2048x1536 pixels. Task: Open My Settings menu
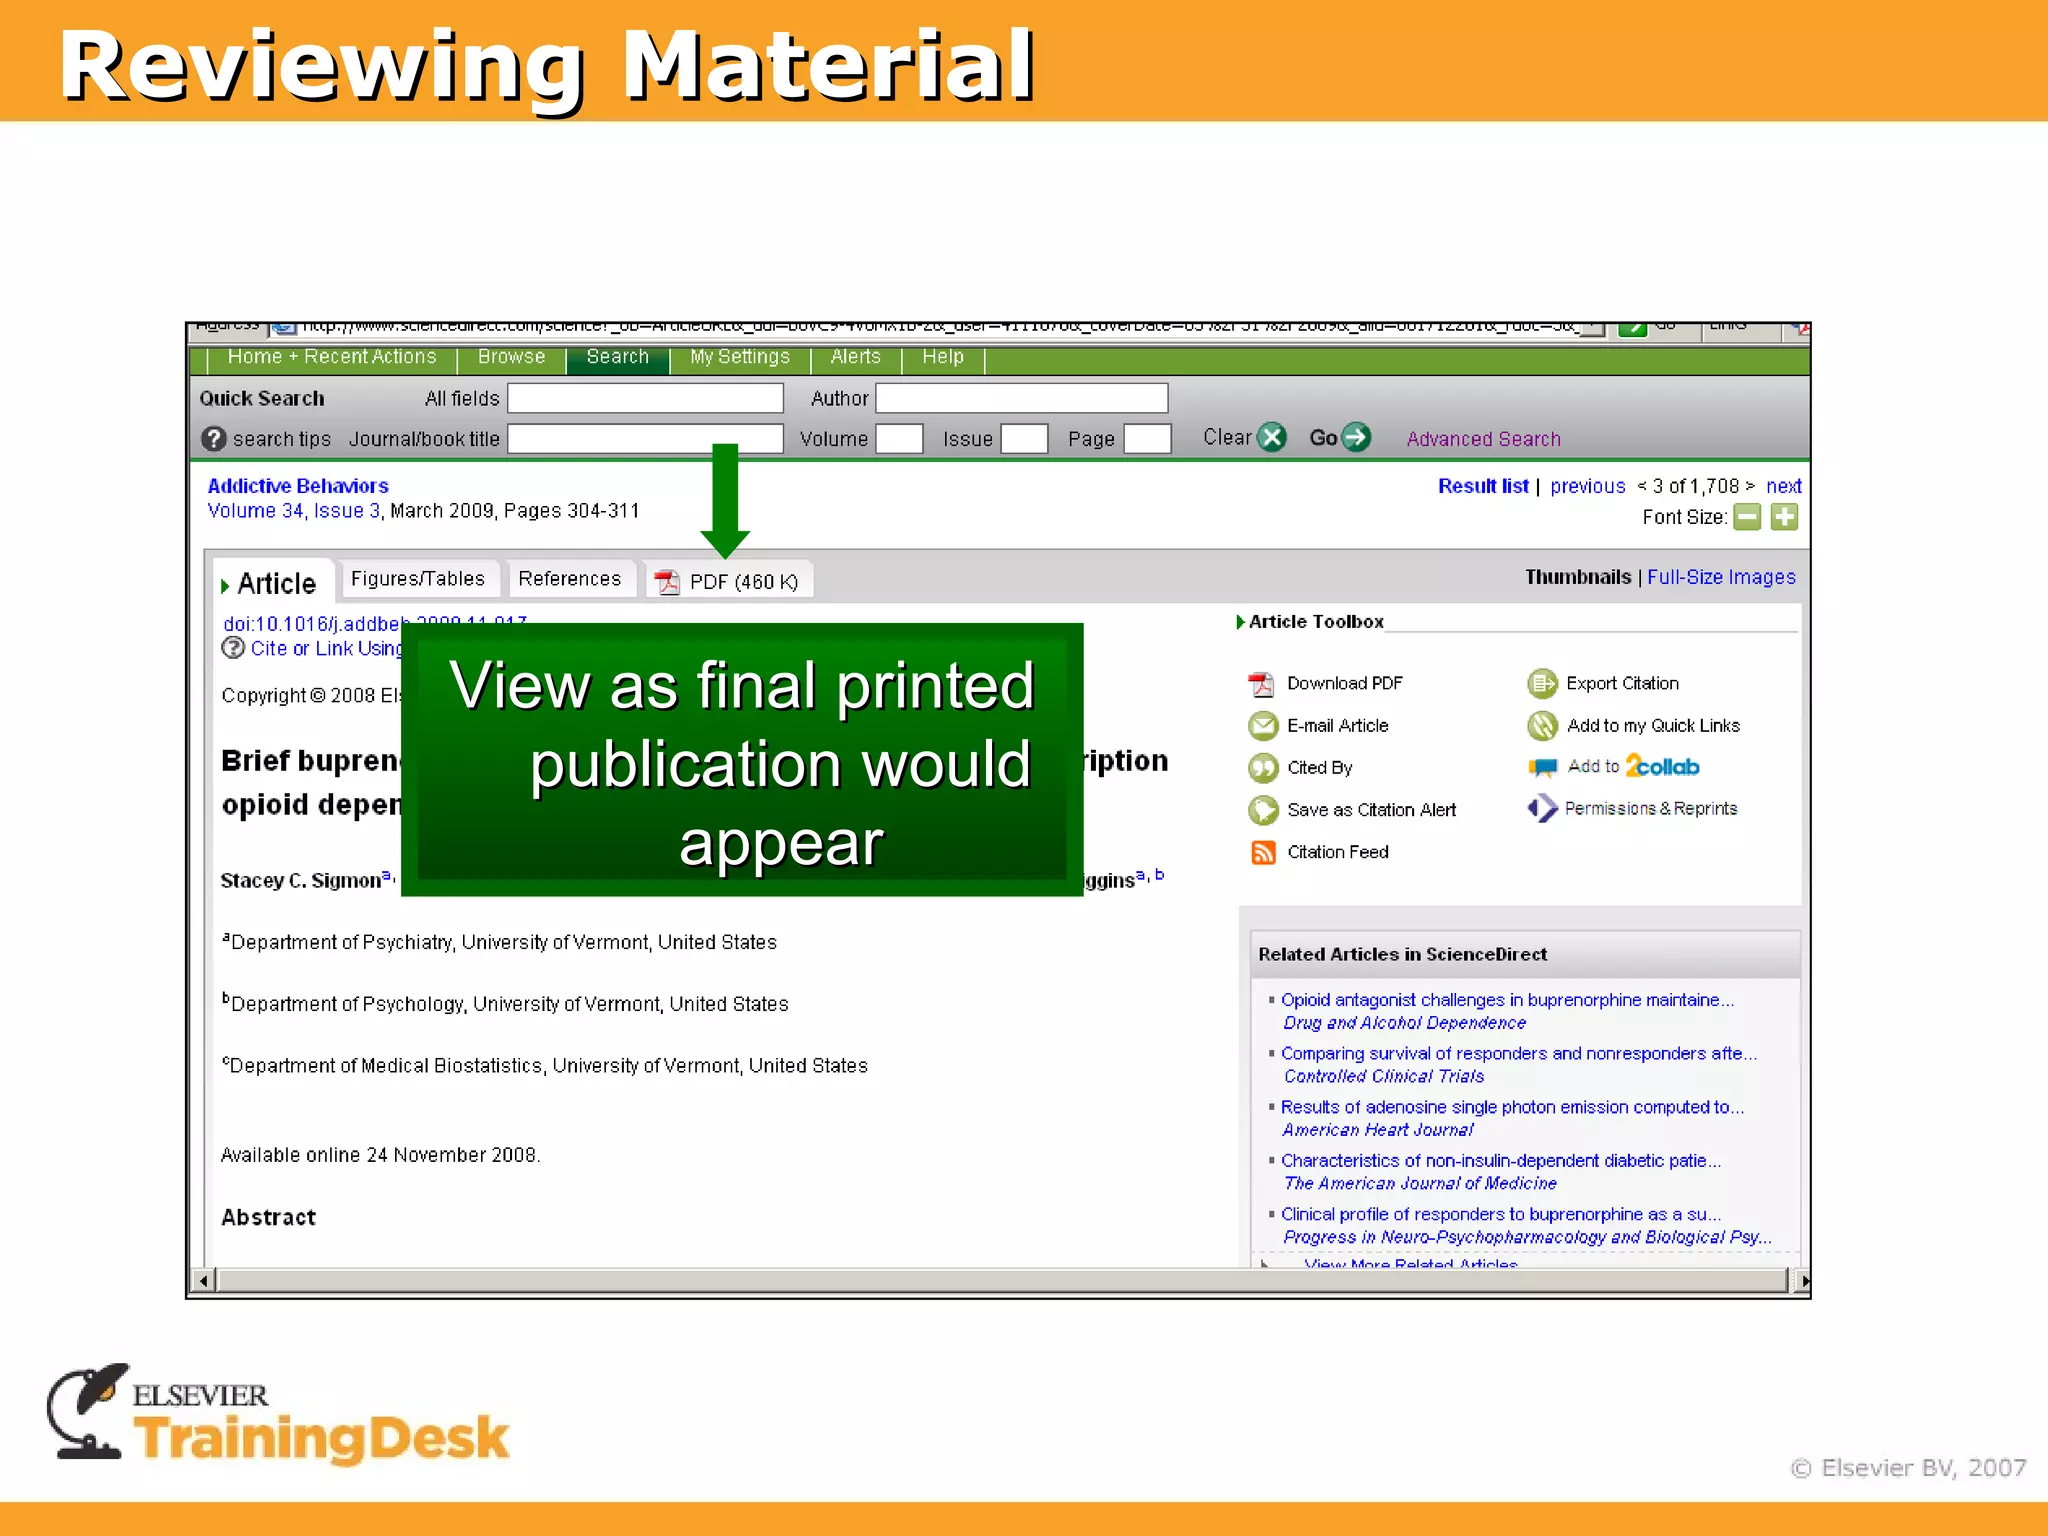click(740, 357)
